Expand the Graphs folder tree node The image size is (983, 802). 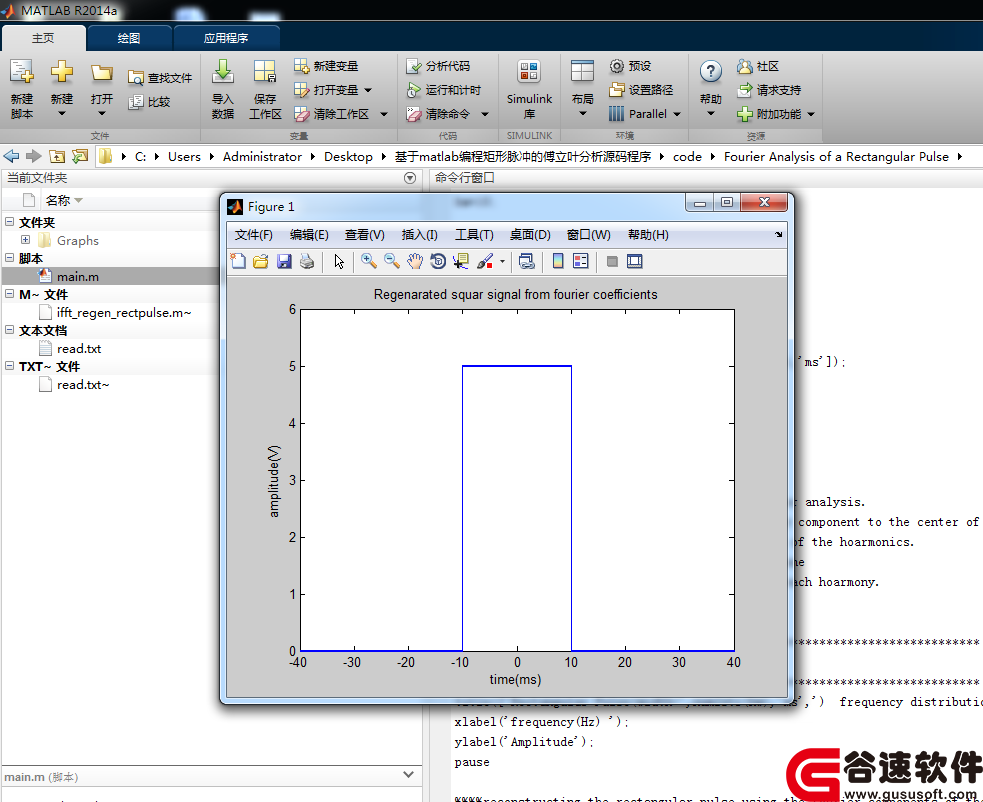click(25, 240)
